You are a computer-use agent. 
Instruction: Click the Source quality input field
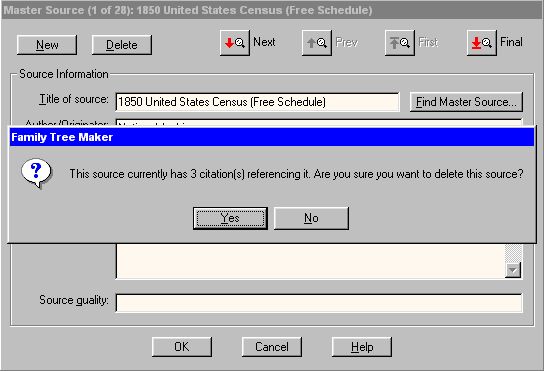pos(318,303)
